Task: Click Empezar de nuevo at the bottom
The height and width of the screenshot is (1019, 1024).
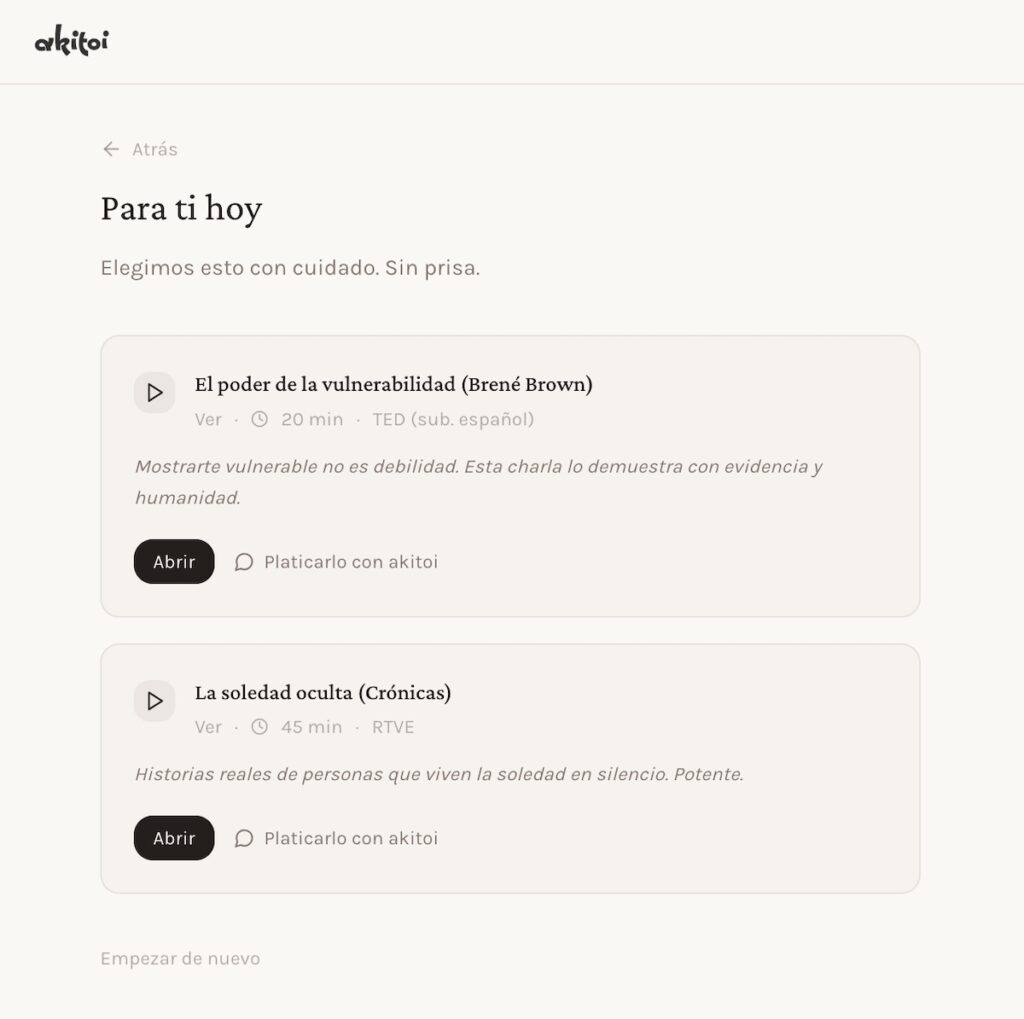Action: pyautogui.click(x=179, y=958)
